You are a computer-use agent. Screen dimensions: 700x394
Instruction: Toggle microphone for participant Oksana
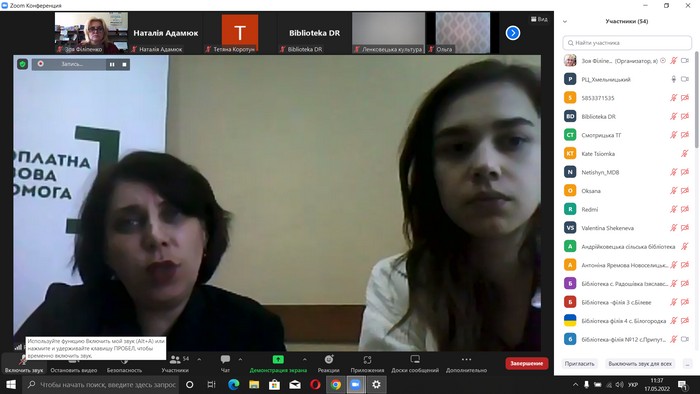pos(673,191)
